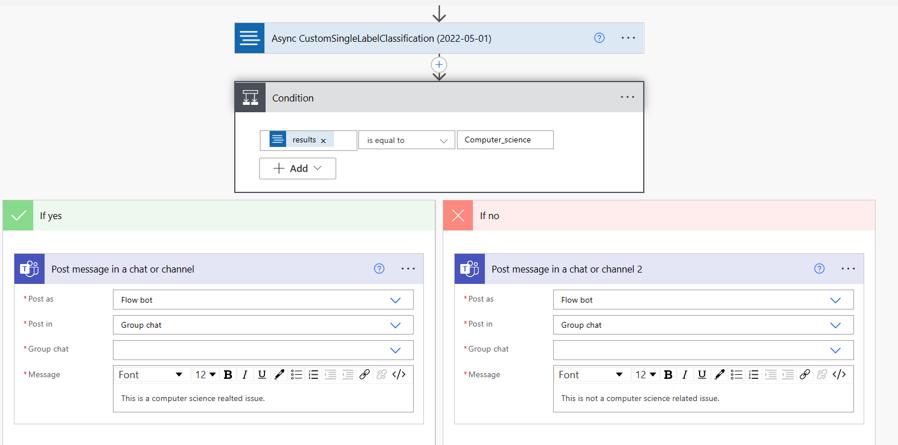Open Font dropdown in If no message editor
This screenshot has height=445, width=898.
coord(590,375)
